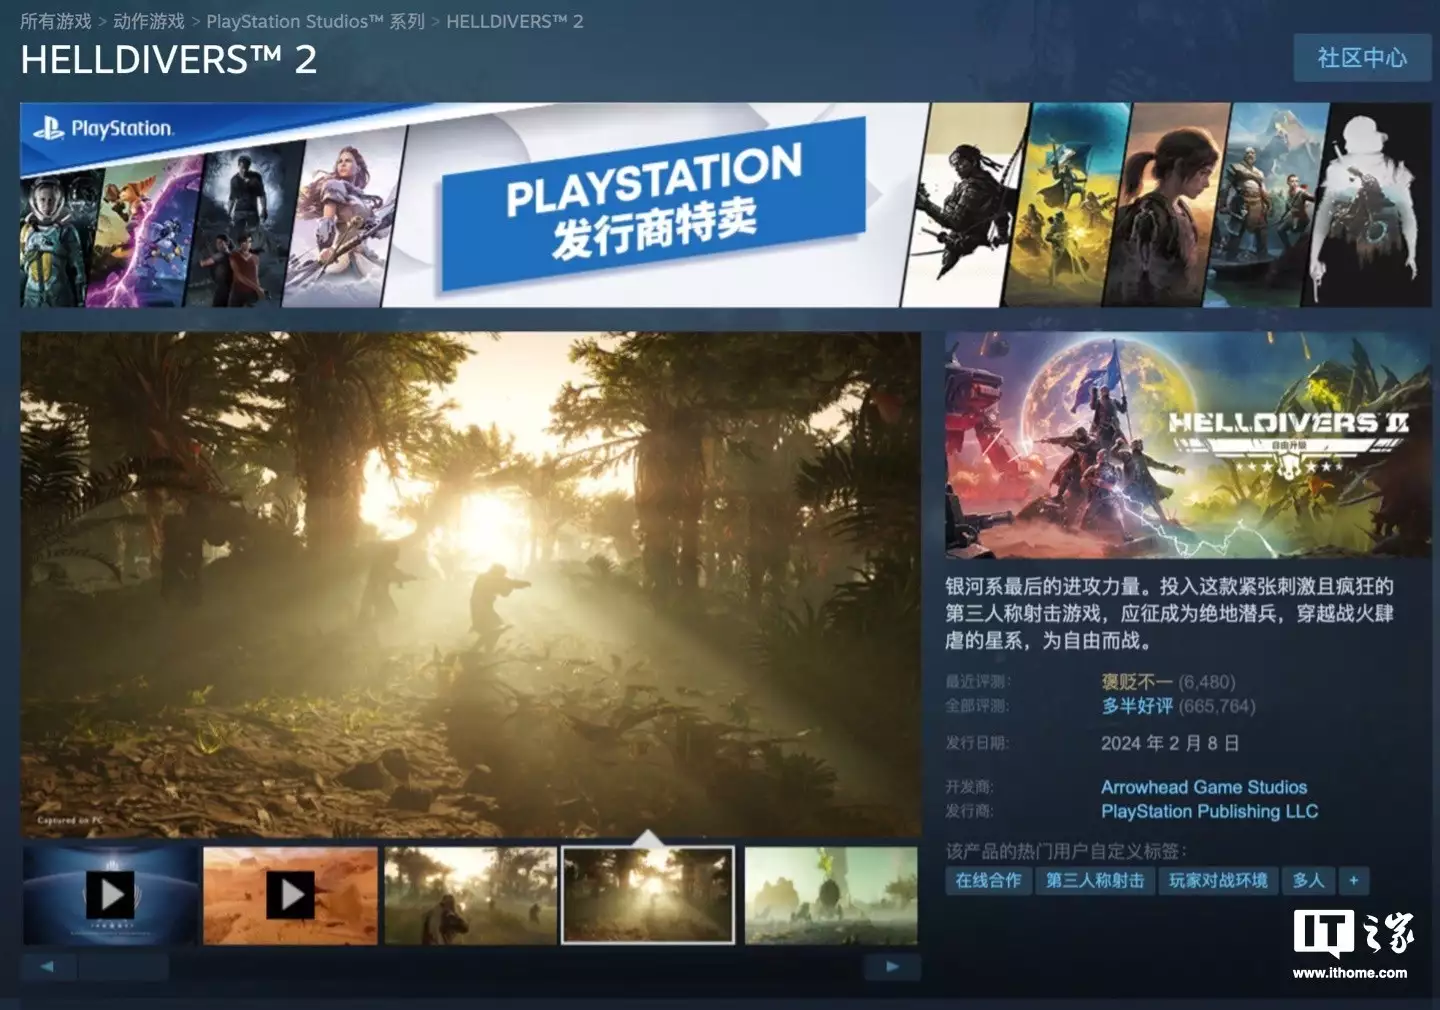Open developer Arrowhead Game Studios page

coord(1204,787)
